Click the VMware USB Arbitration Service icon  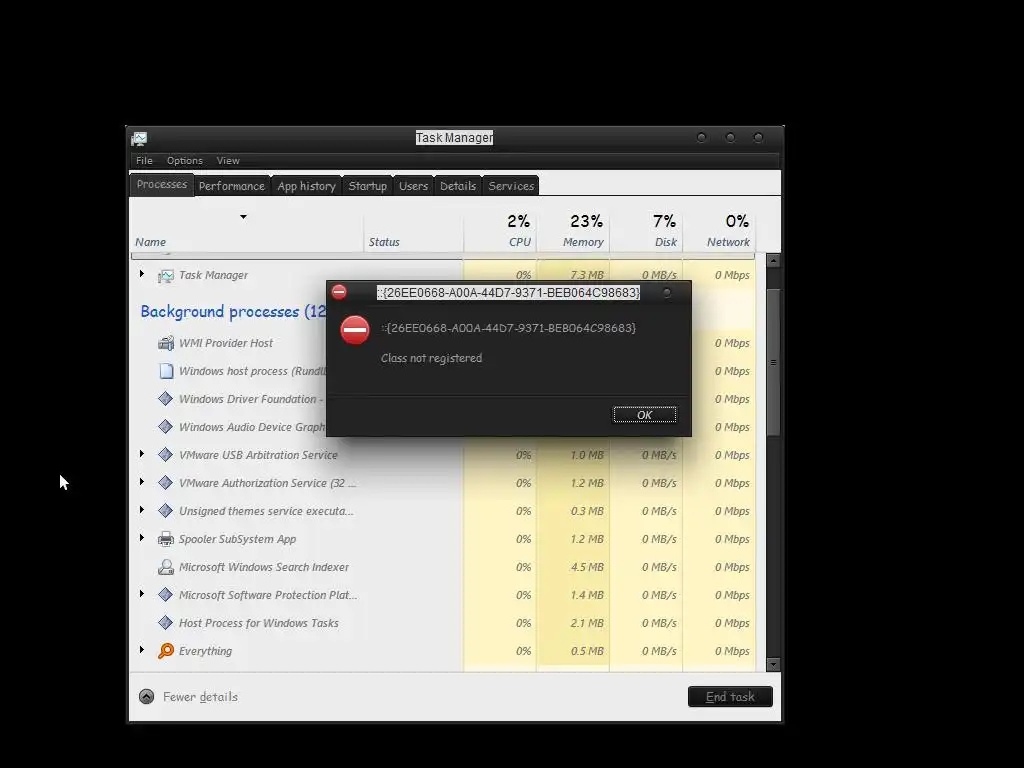pos(166,455)
